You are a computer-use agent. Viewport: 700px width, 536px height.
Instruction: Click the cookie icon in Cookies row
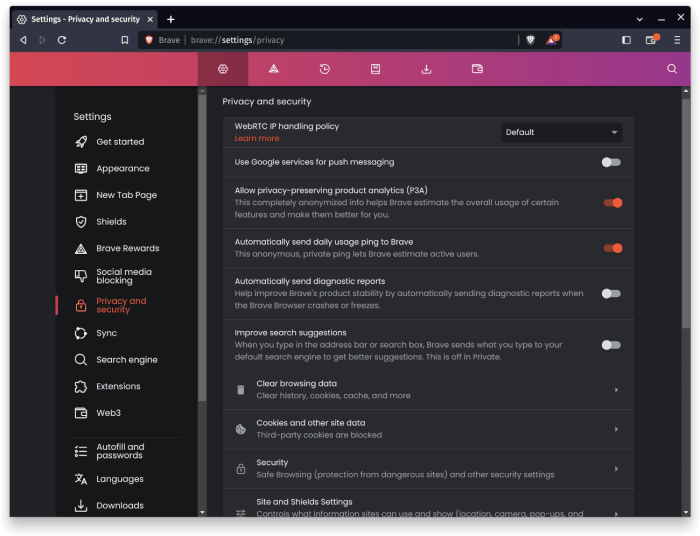coord(241,429)
